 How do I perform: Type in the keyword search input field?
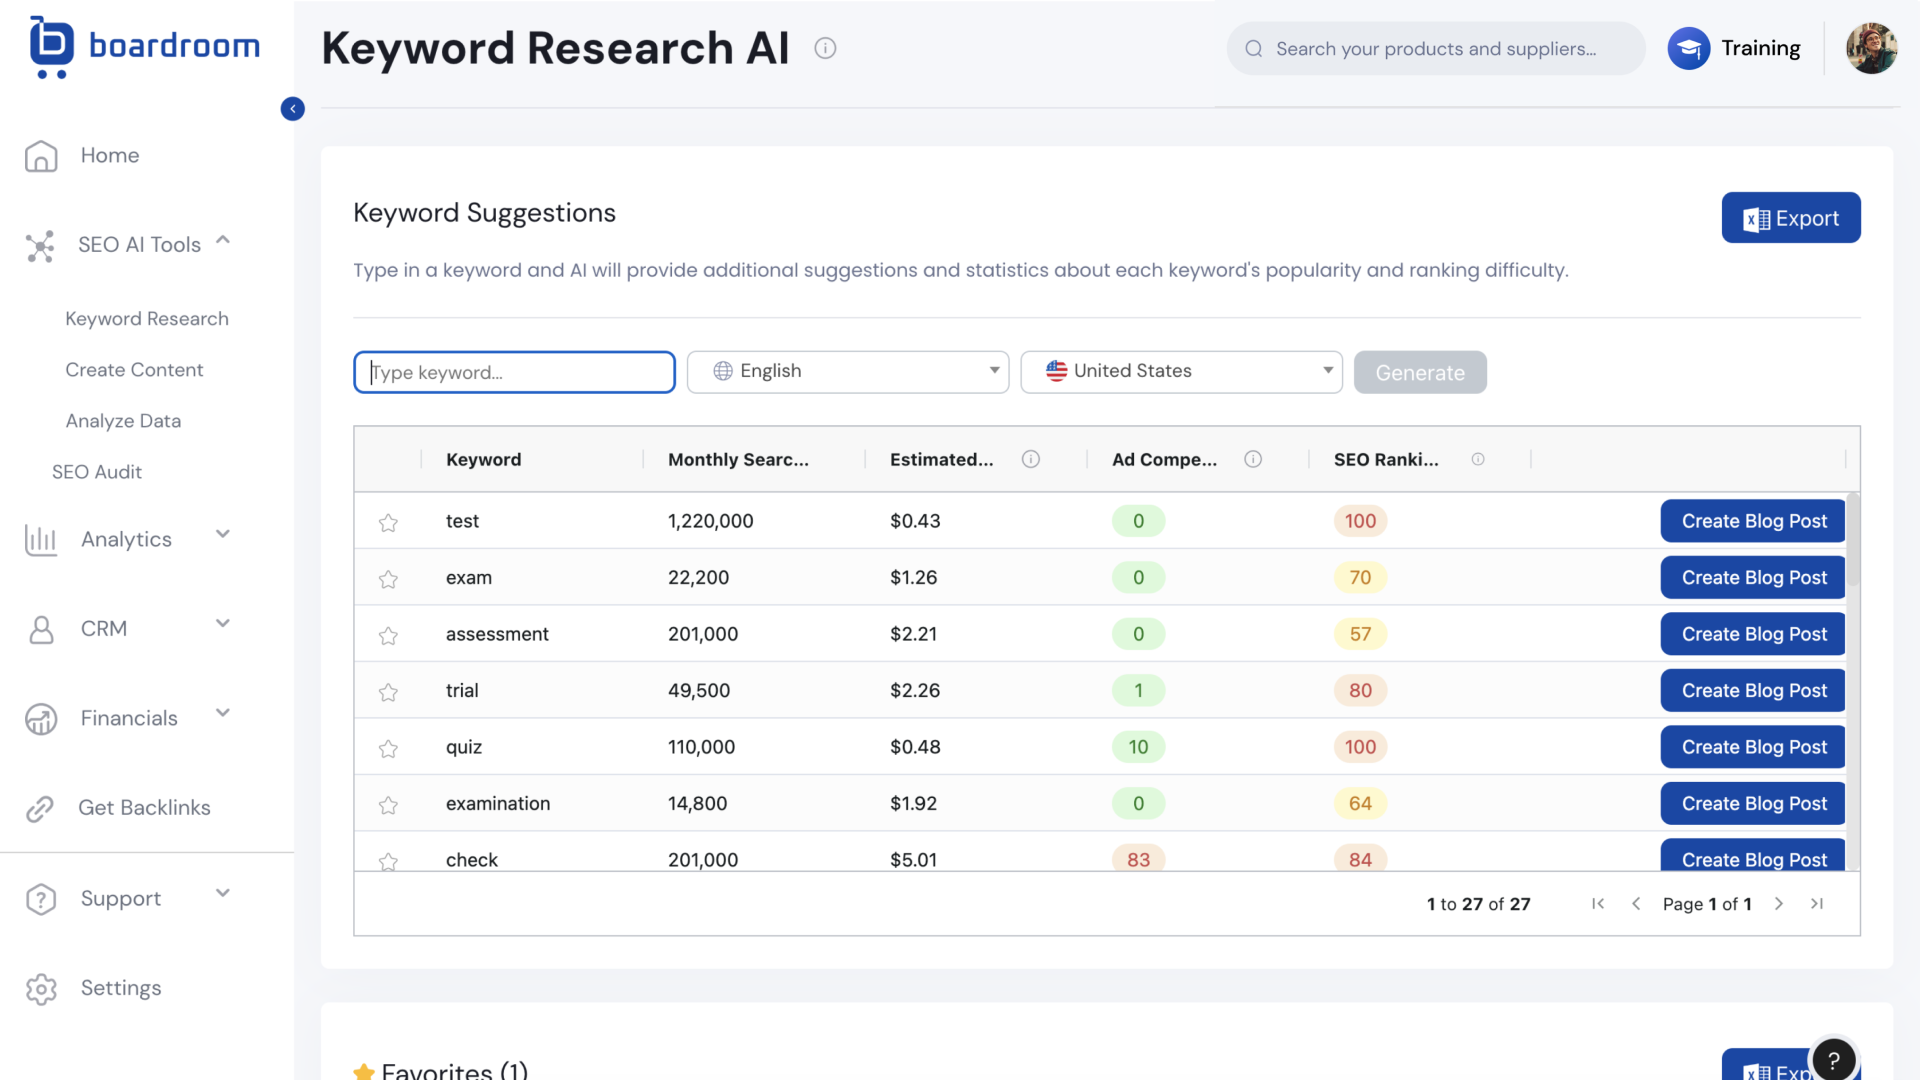[514, 371]
